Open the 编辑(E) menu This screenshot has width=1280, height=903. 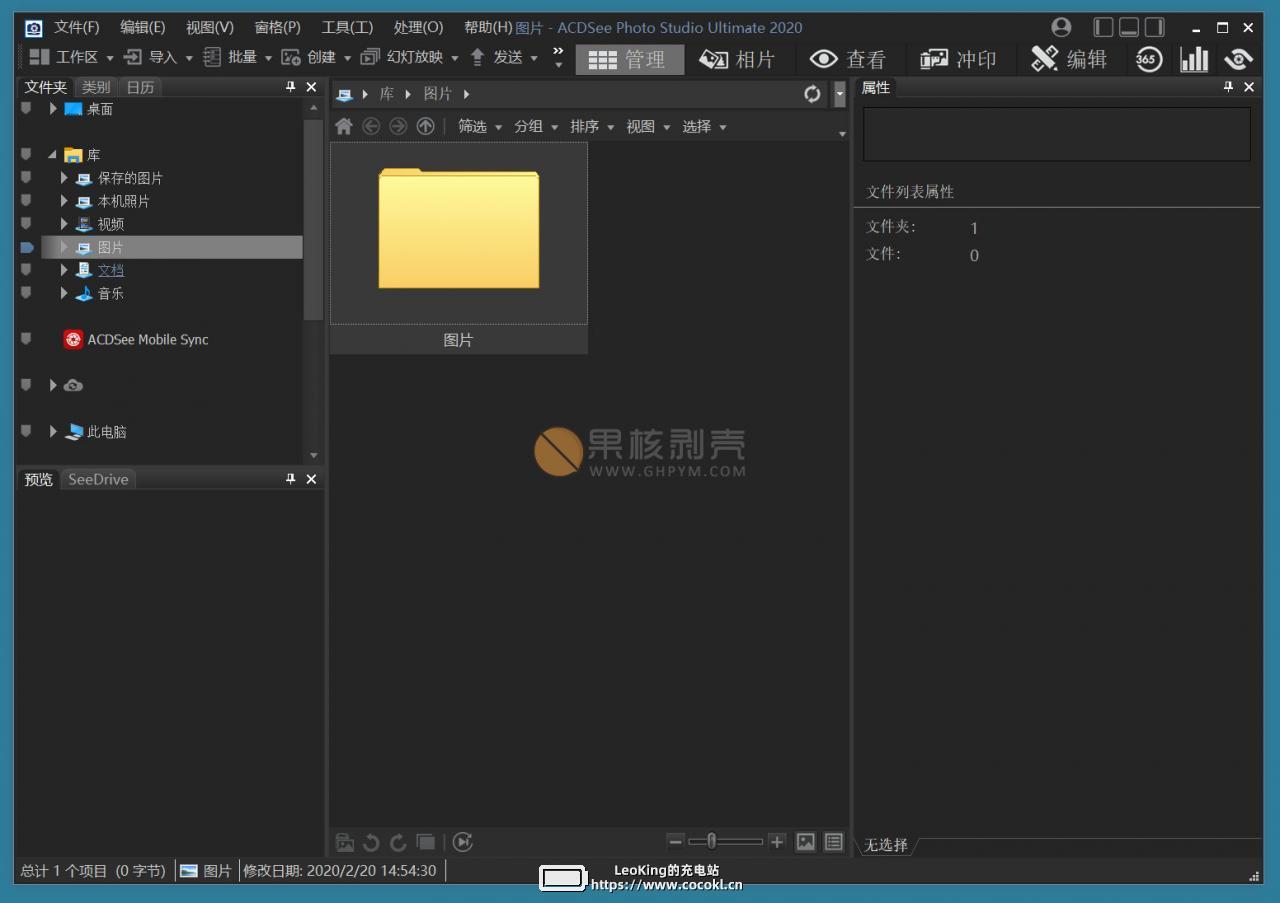pyautogui.click(x=143, y=27)
